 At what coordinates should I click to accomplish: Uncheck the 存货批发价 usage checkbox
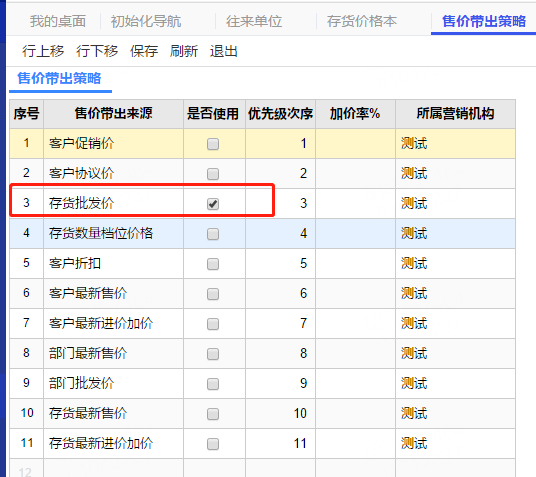click(213, 204)
